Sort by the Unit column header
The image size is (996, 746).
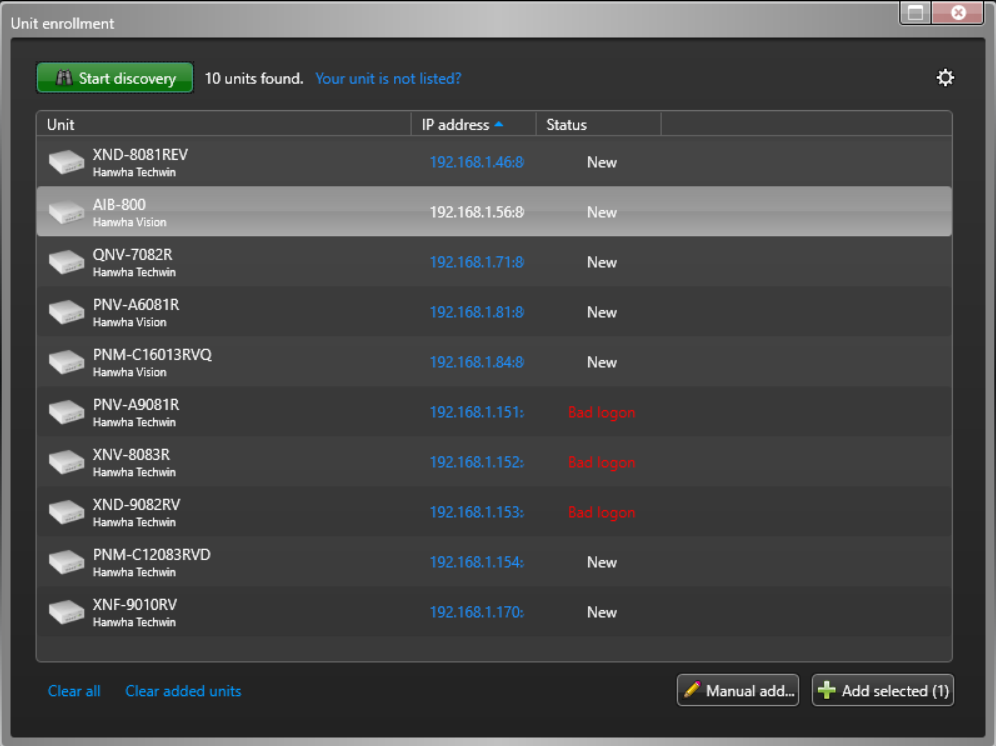[x=224, y=125]
